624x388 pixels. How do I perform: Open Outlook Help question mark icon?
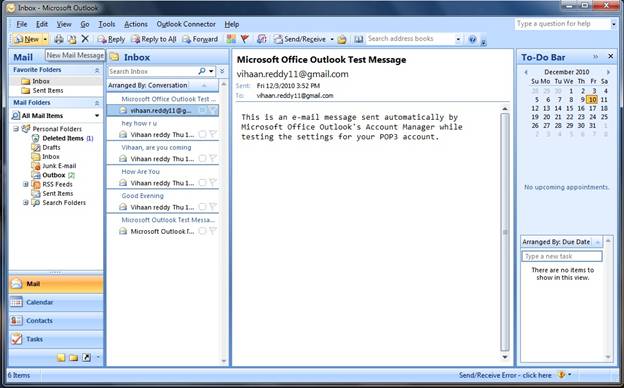click(x=472, y=39)
